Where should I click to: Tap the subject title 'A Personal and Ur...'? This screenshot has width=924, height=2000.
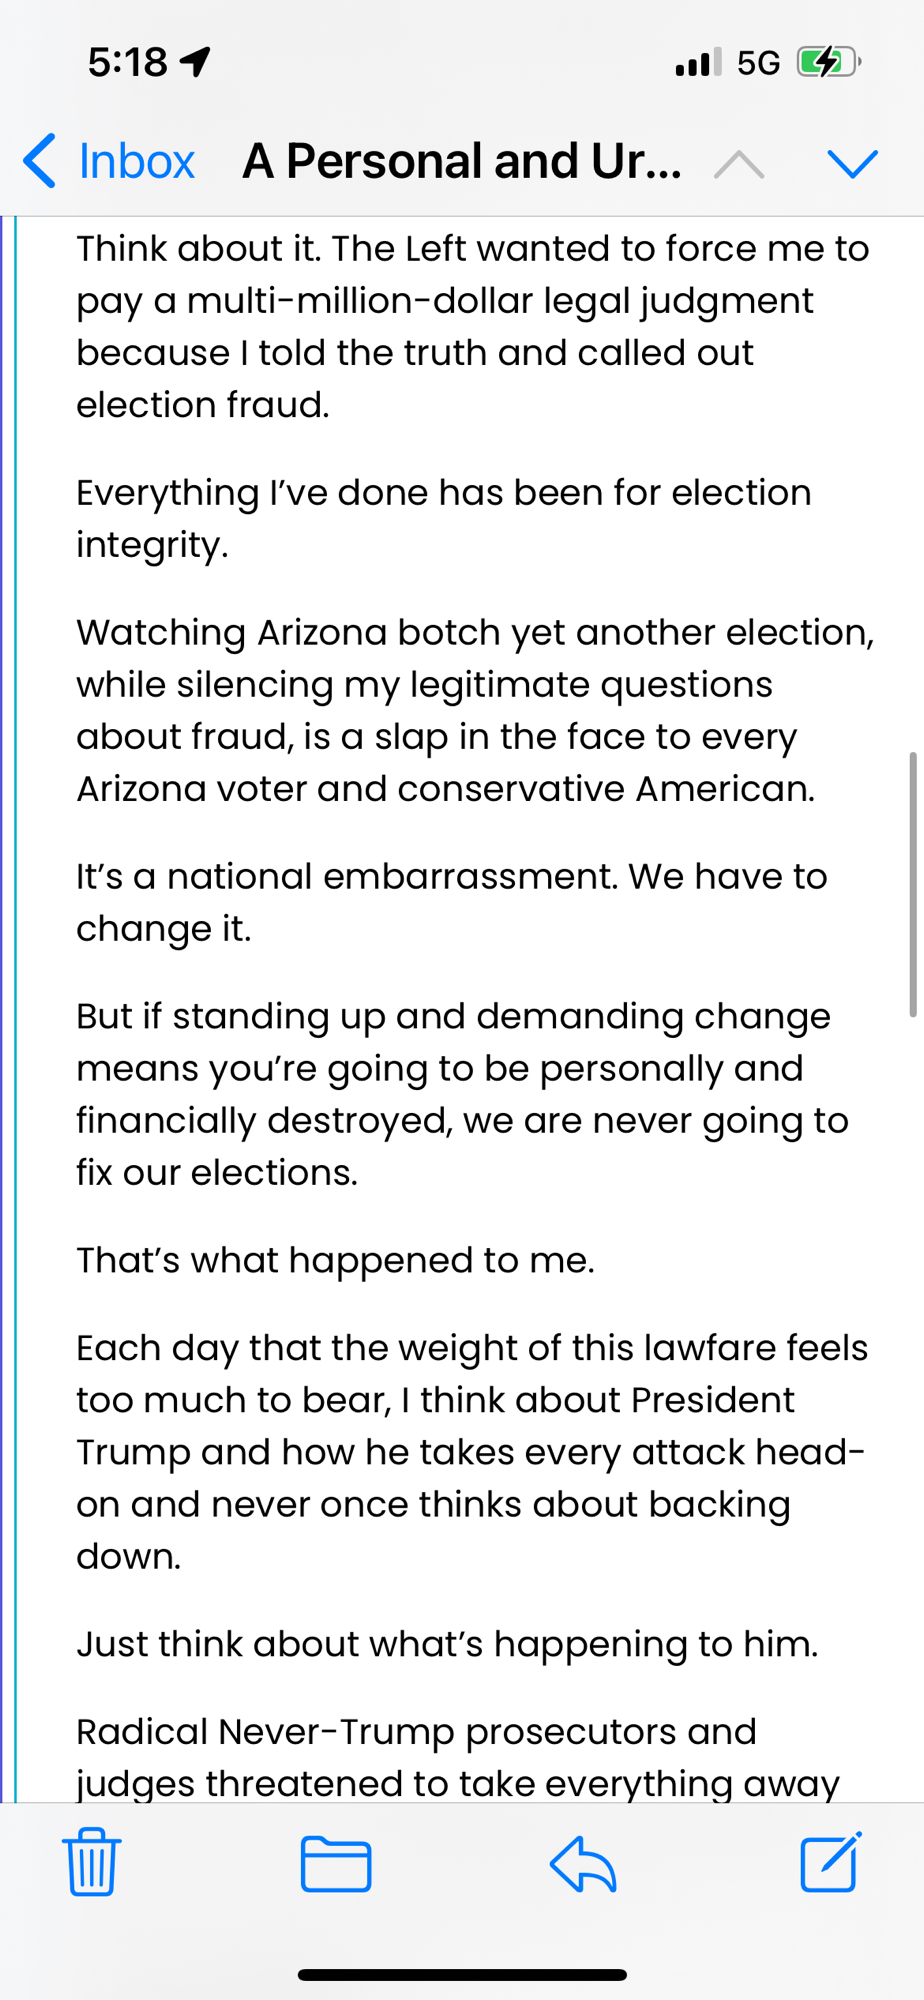click(462, 161)
